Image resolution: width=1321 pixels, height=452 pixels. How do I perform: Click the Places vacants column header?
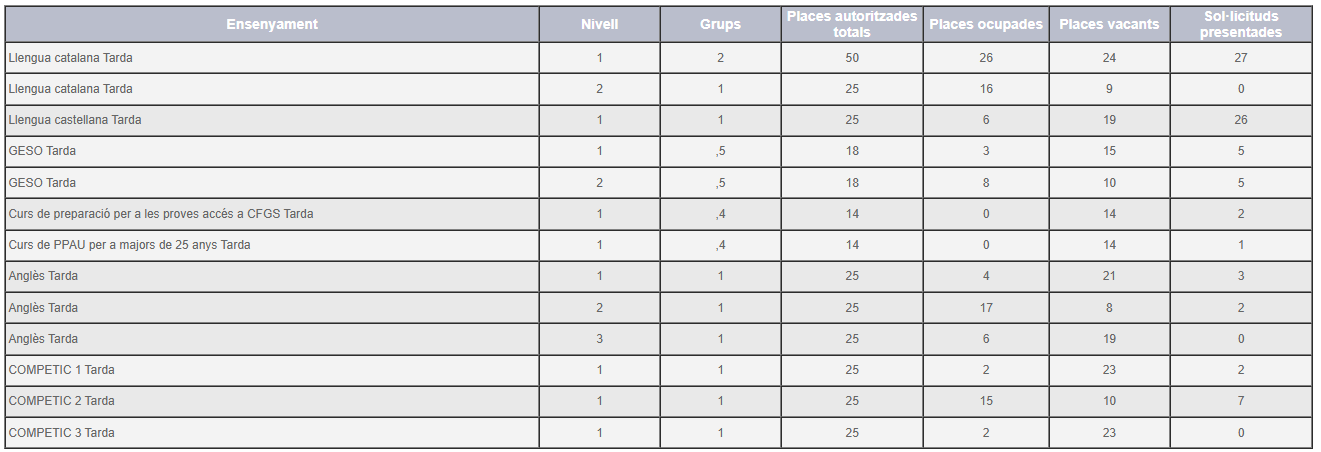(1109, 24)
